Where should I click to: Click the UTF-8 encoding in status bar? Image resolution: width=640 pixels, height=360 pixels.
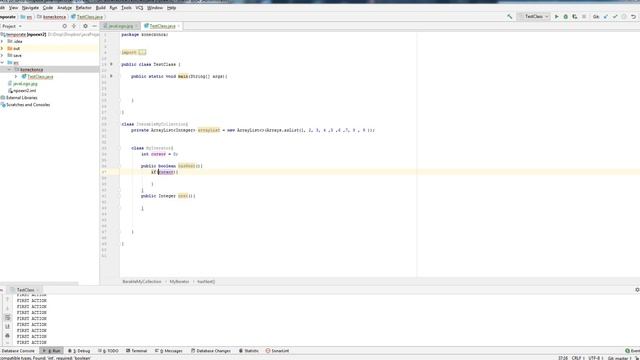pyautogui.click(x=594, y=358)
